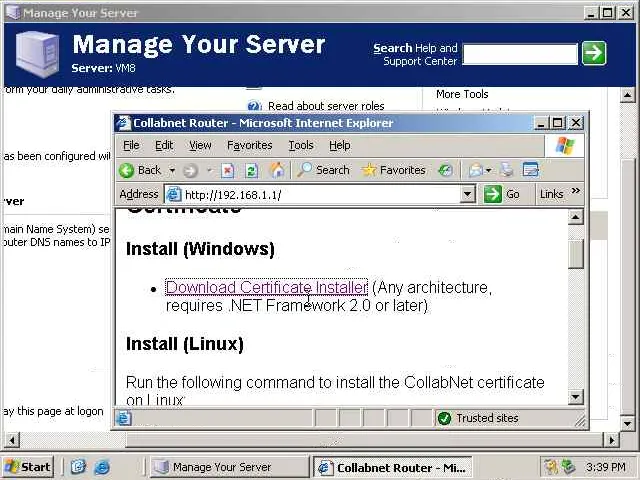Click the Print toolbar icon
The height and width of the screenshot is (480, 640).
pos(507,170)
